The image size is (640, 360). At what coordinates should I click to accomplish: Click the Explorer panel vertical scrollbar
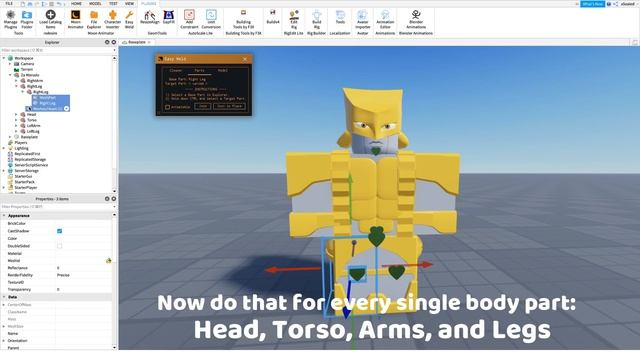[x=114, y=124]
